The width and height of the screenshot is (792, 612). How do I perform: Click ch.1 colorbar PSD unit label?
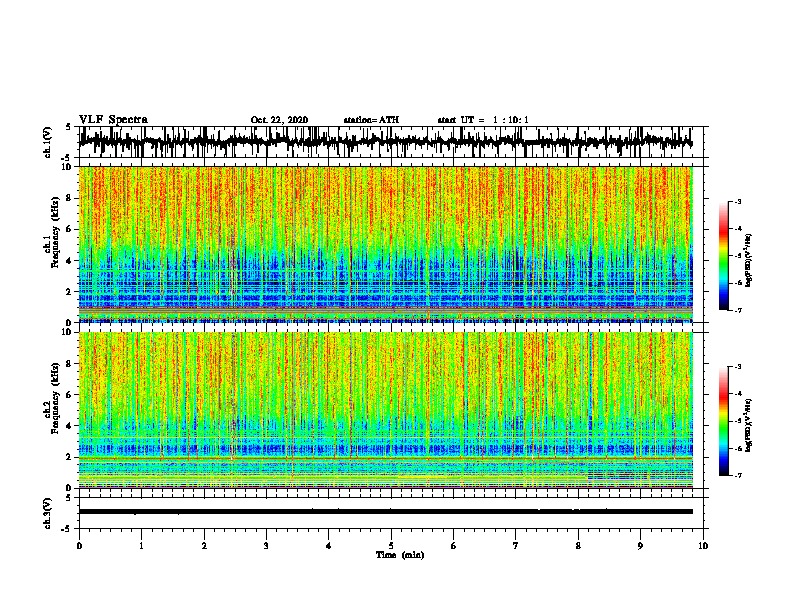click(x=749, y=260)
